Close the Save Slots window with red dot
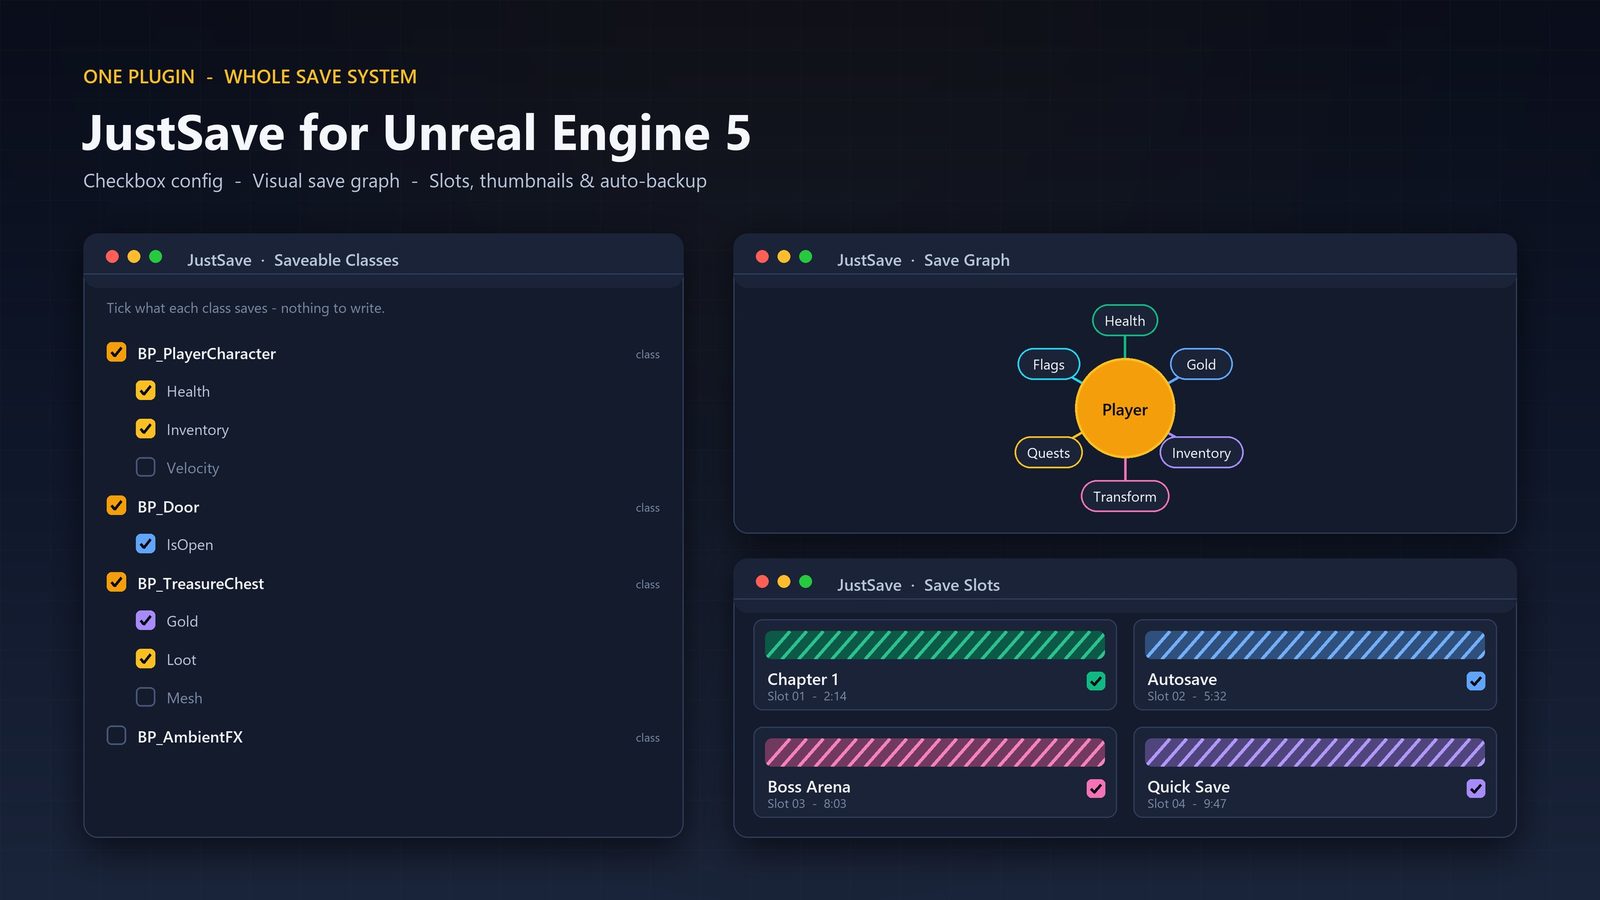The width and height of the screenshot is (1600, 900). click(x=762, y=582)
